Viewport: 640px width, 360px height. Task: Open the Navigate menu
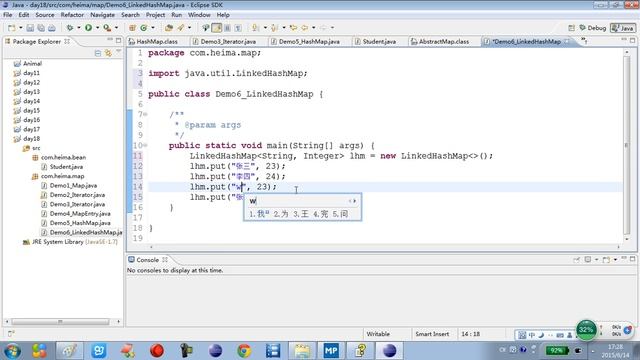pos(102,15)
